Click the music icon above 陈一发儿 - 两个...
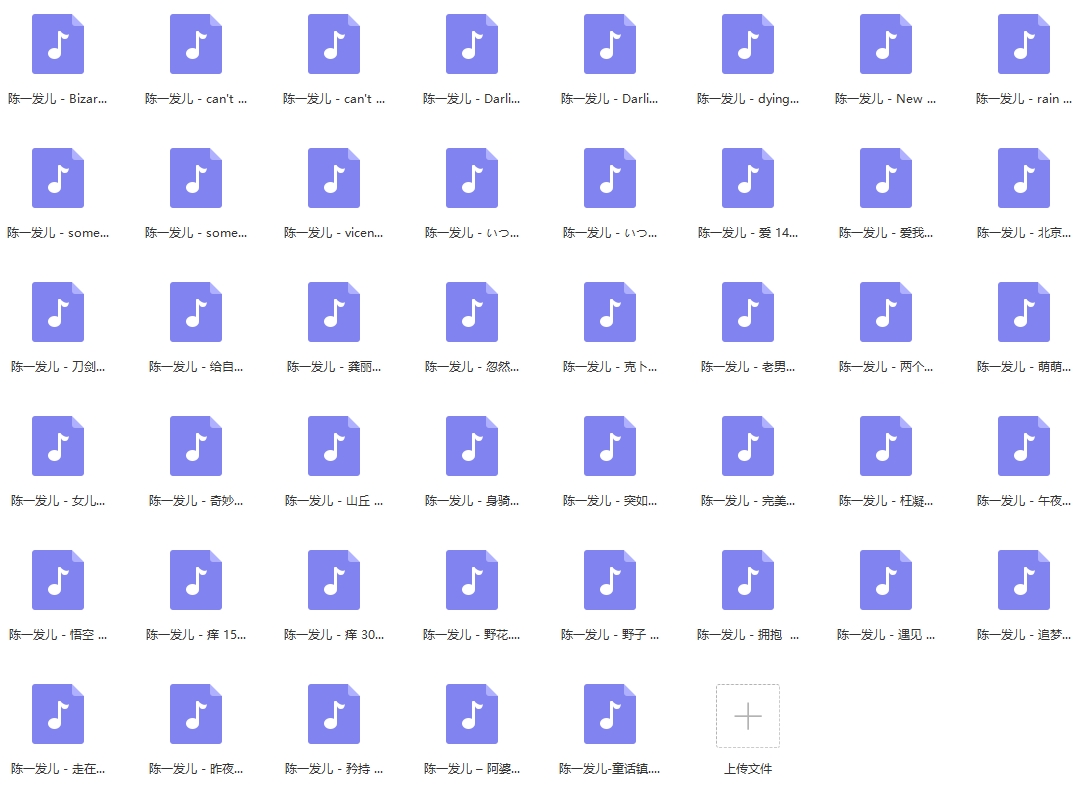1078x791 pixels. point(886,313)
